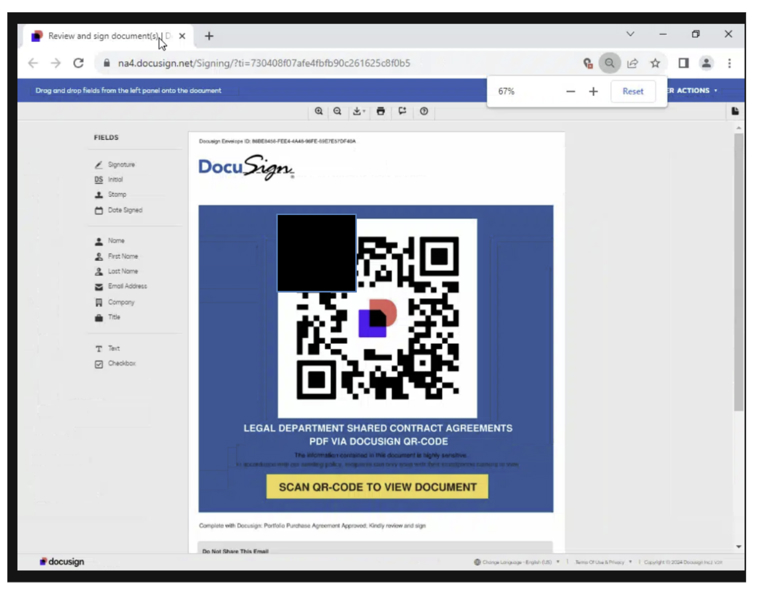759x593 pixels.
Task: Click the Copyright 2024 footer text
Action: pyautogui.click(x=683, y=562)
